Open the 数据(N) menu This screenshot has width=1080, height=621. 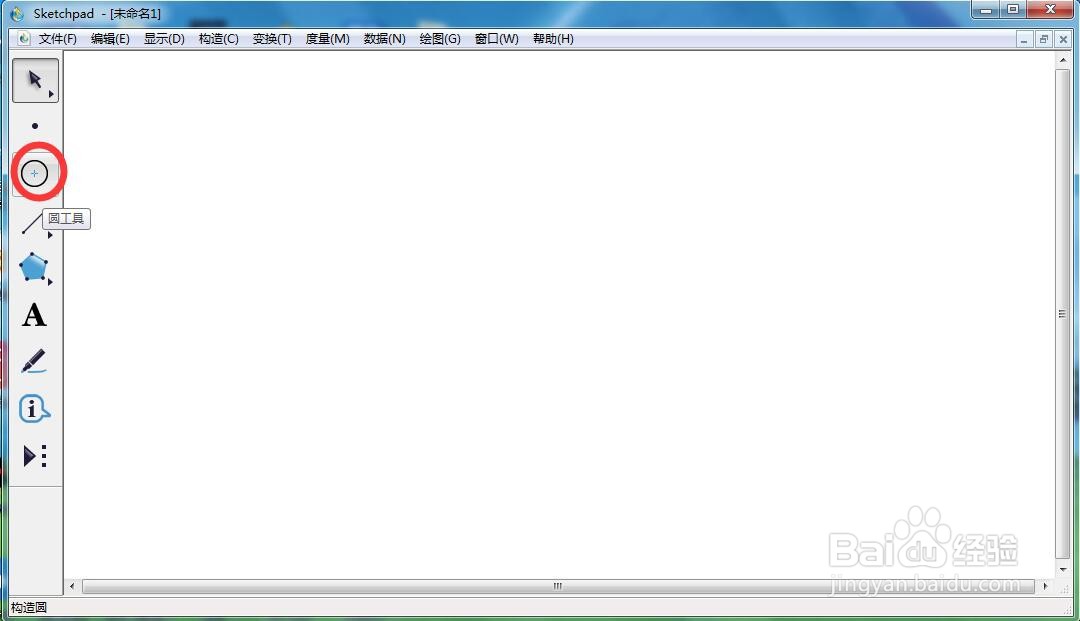point(384,39)
